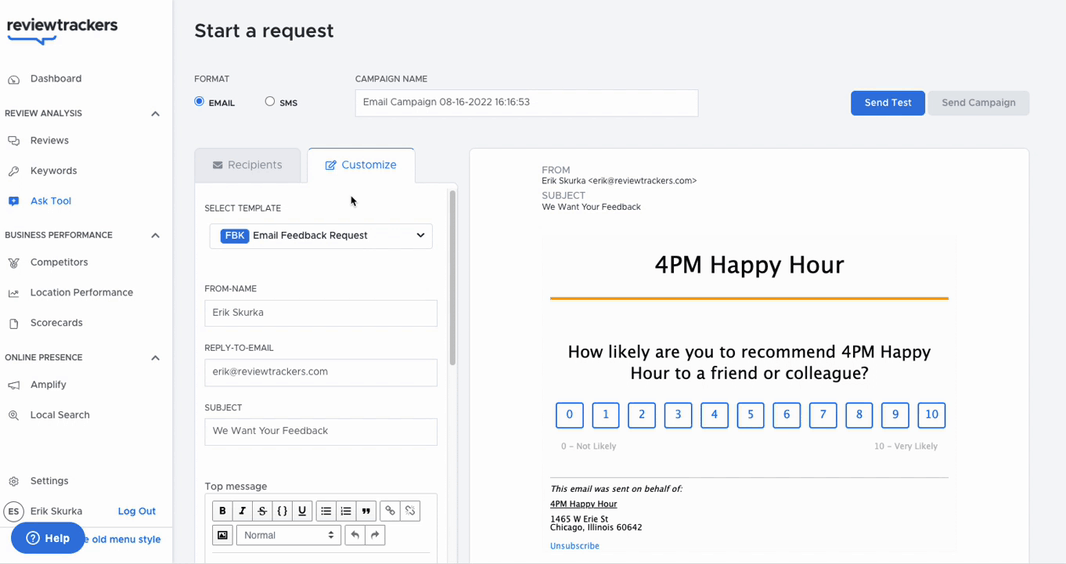The height and width of the screenshot is (564, 1066).
Task: Click the Send Test button
Action: 888,103
